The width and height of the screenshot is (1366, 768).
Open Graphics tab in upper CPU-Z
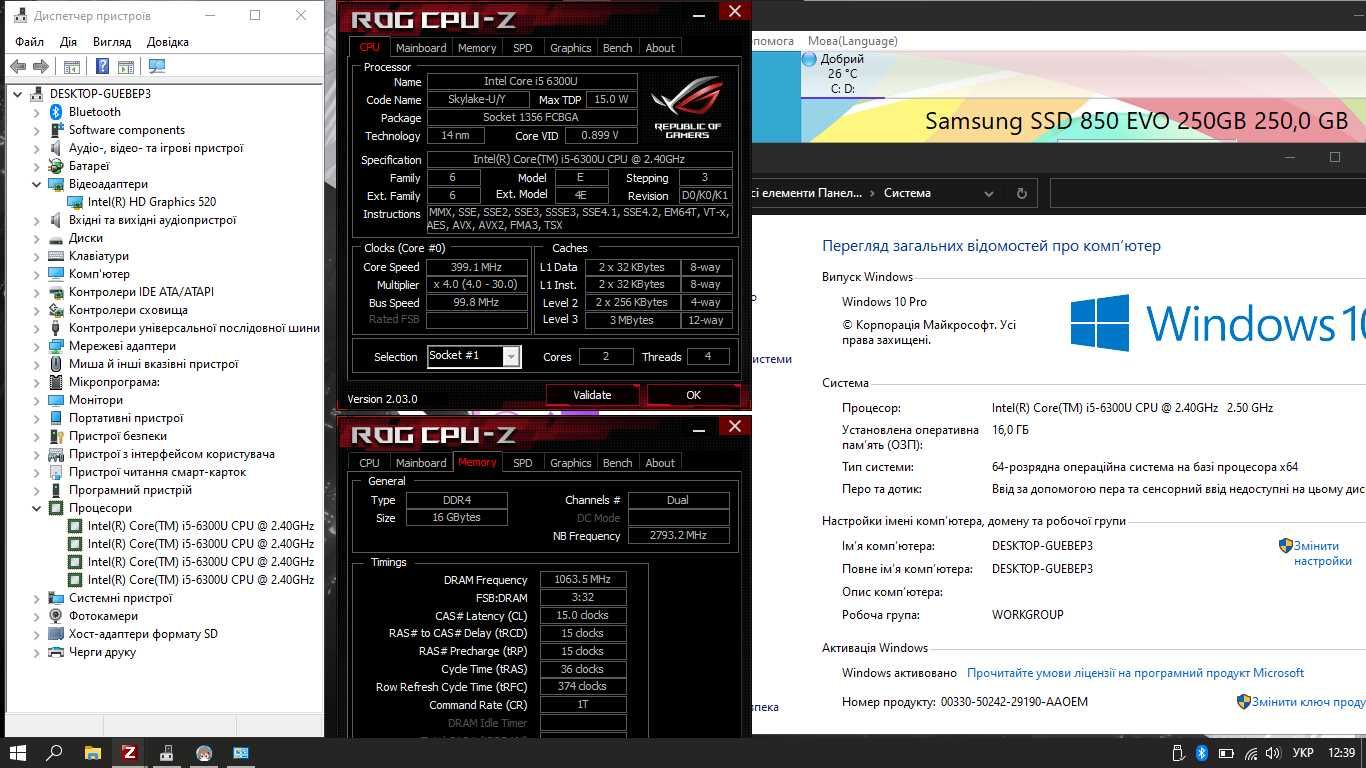(x=571, y=48)
